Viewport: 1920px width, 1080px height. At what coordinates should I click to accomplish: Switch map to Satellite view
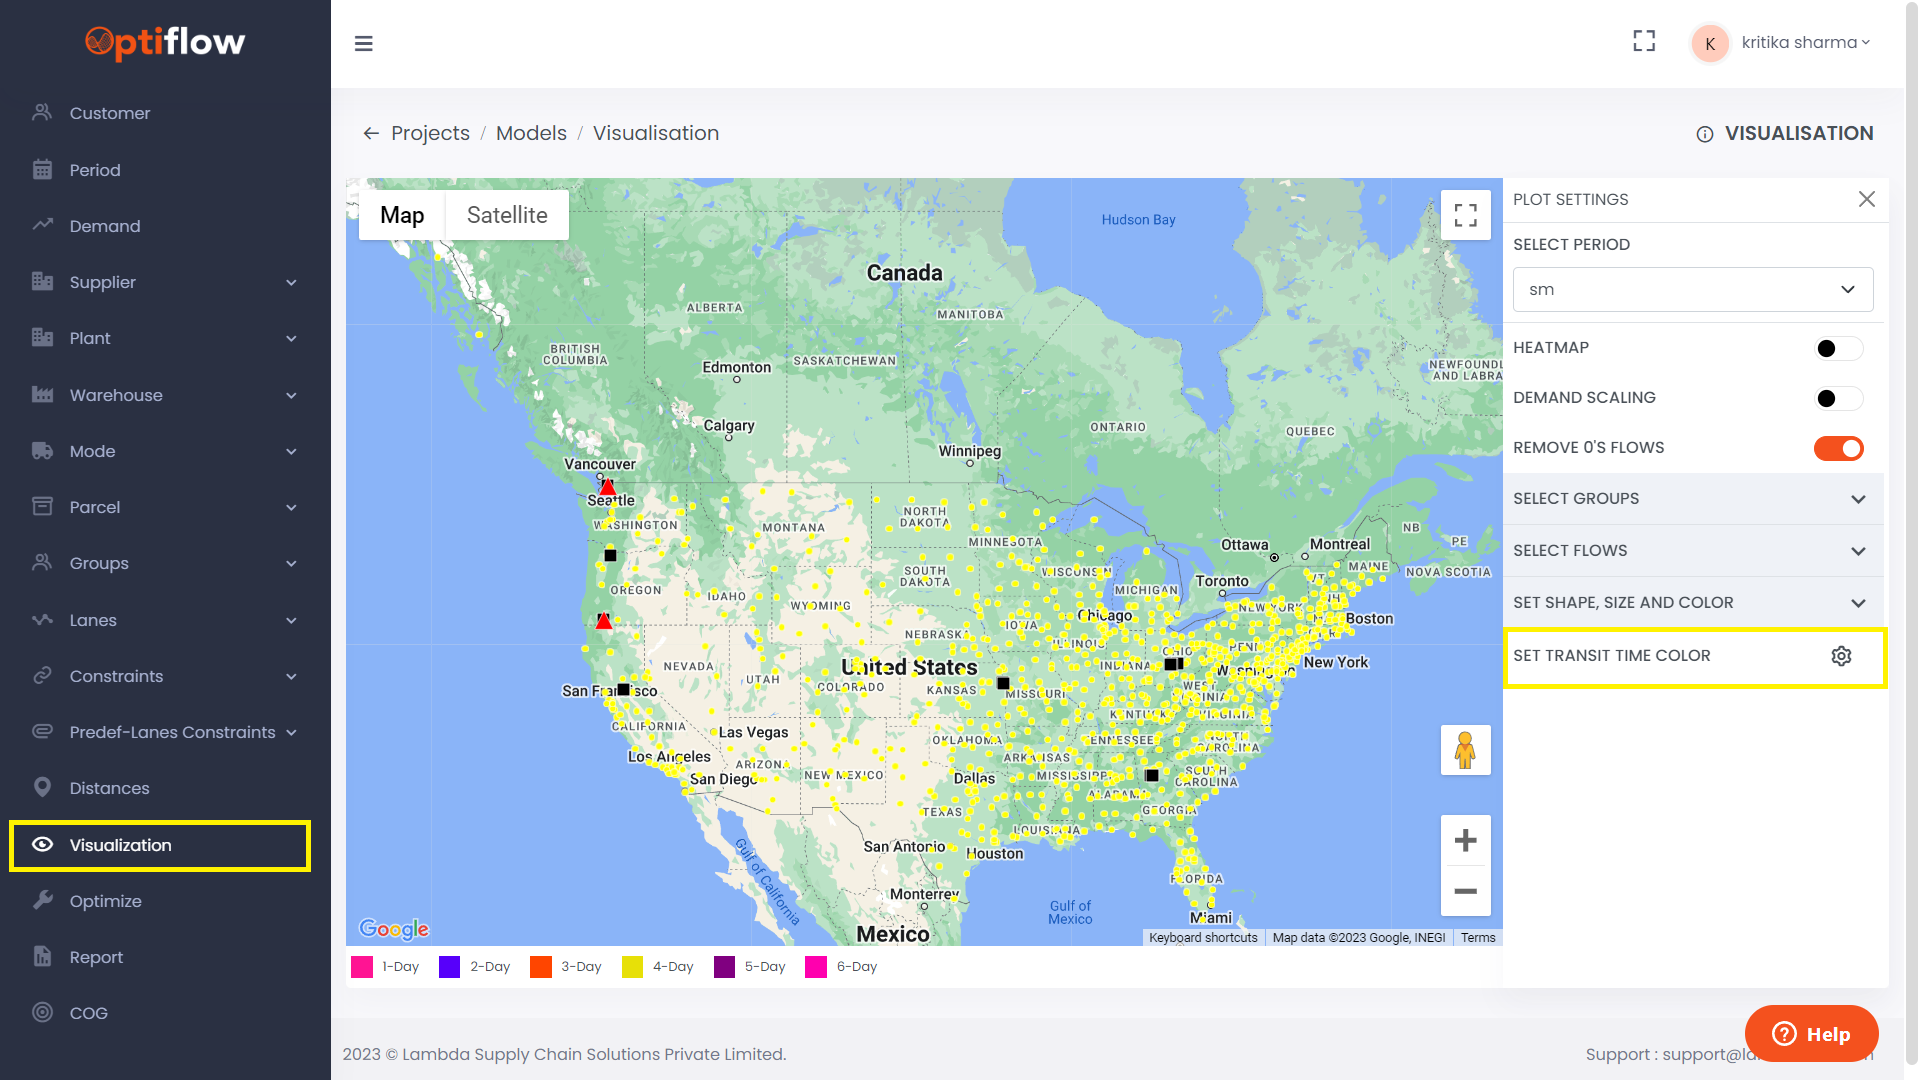(507, 215)
